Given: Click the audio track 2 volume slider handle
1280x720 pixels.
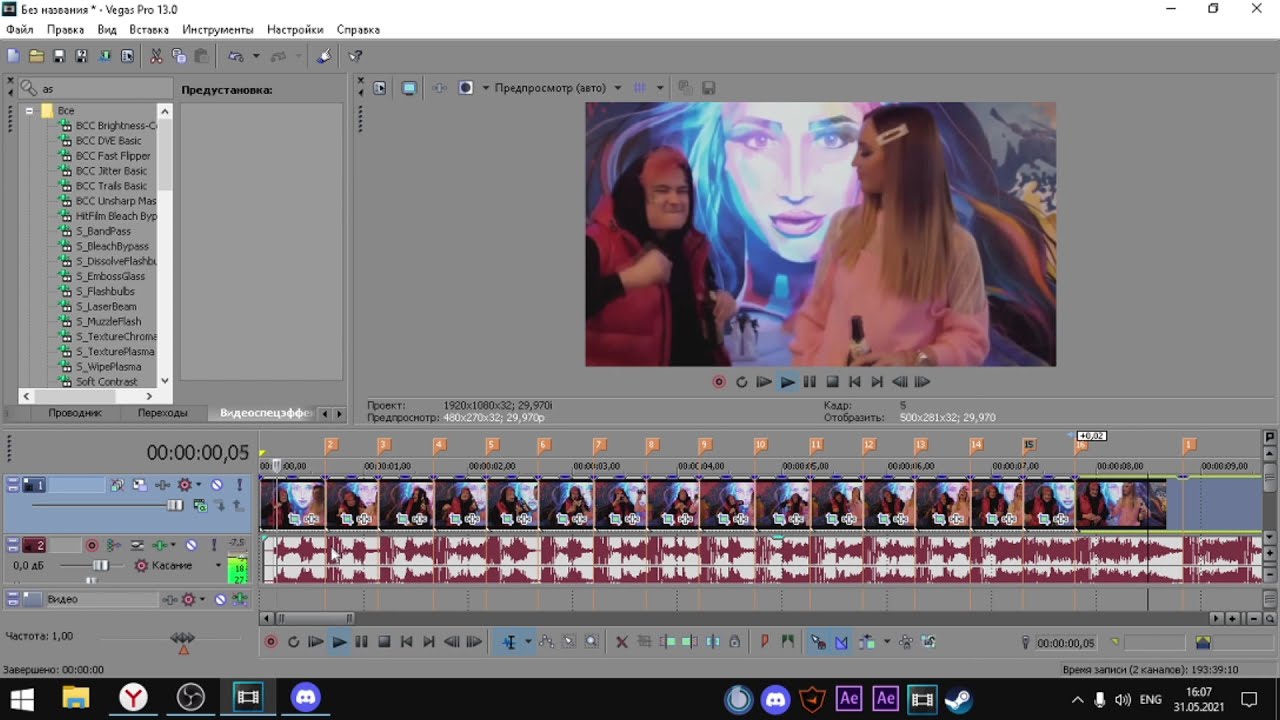Looking at the screenshot, I should tap(100, 566).
